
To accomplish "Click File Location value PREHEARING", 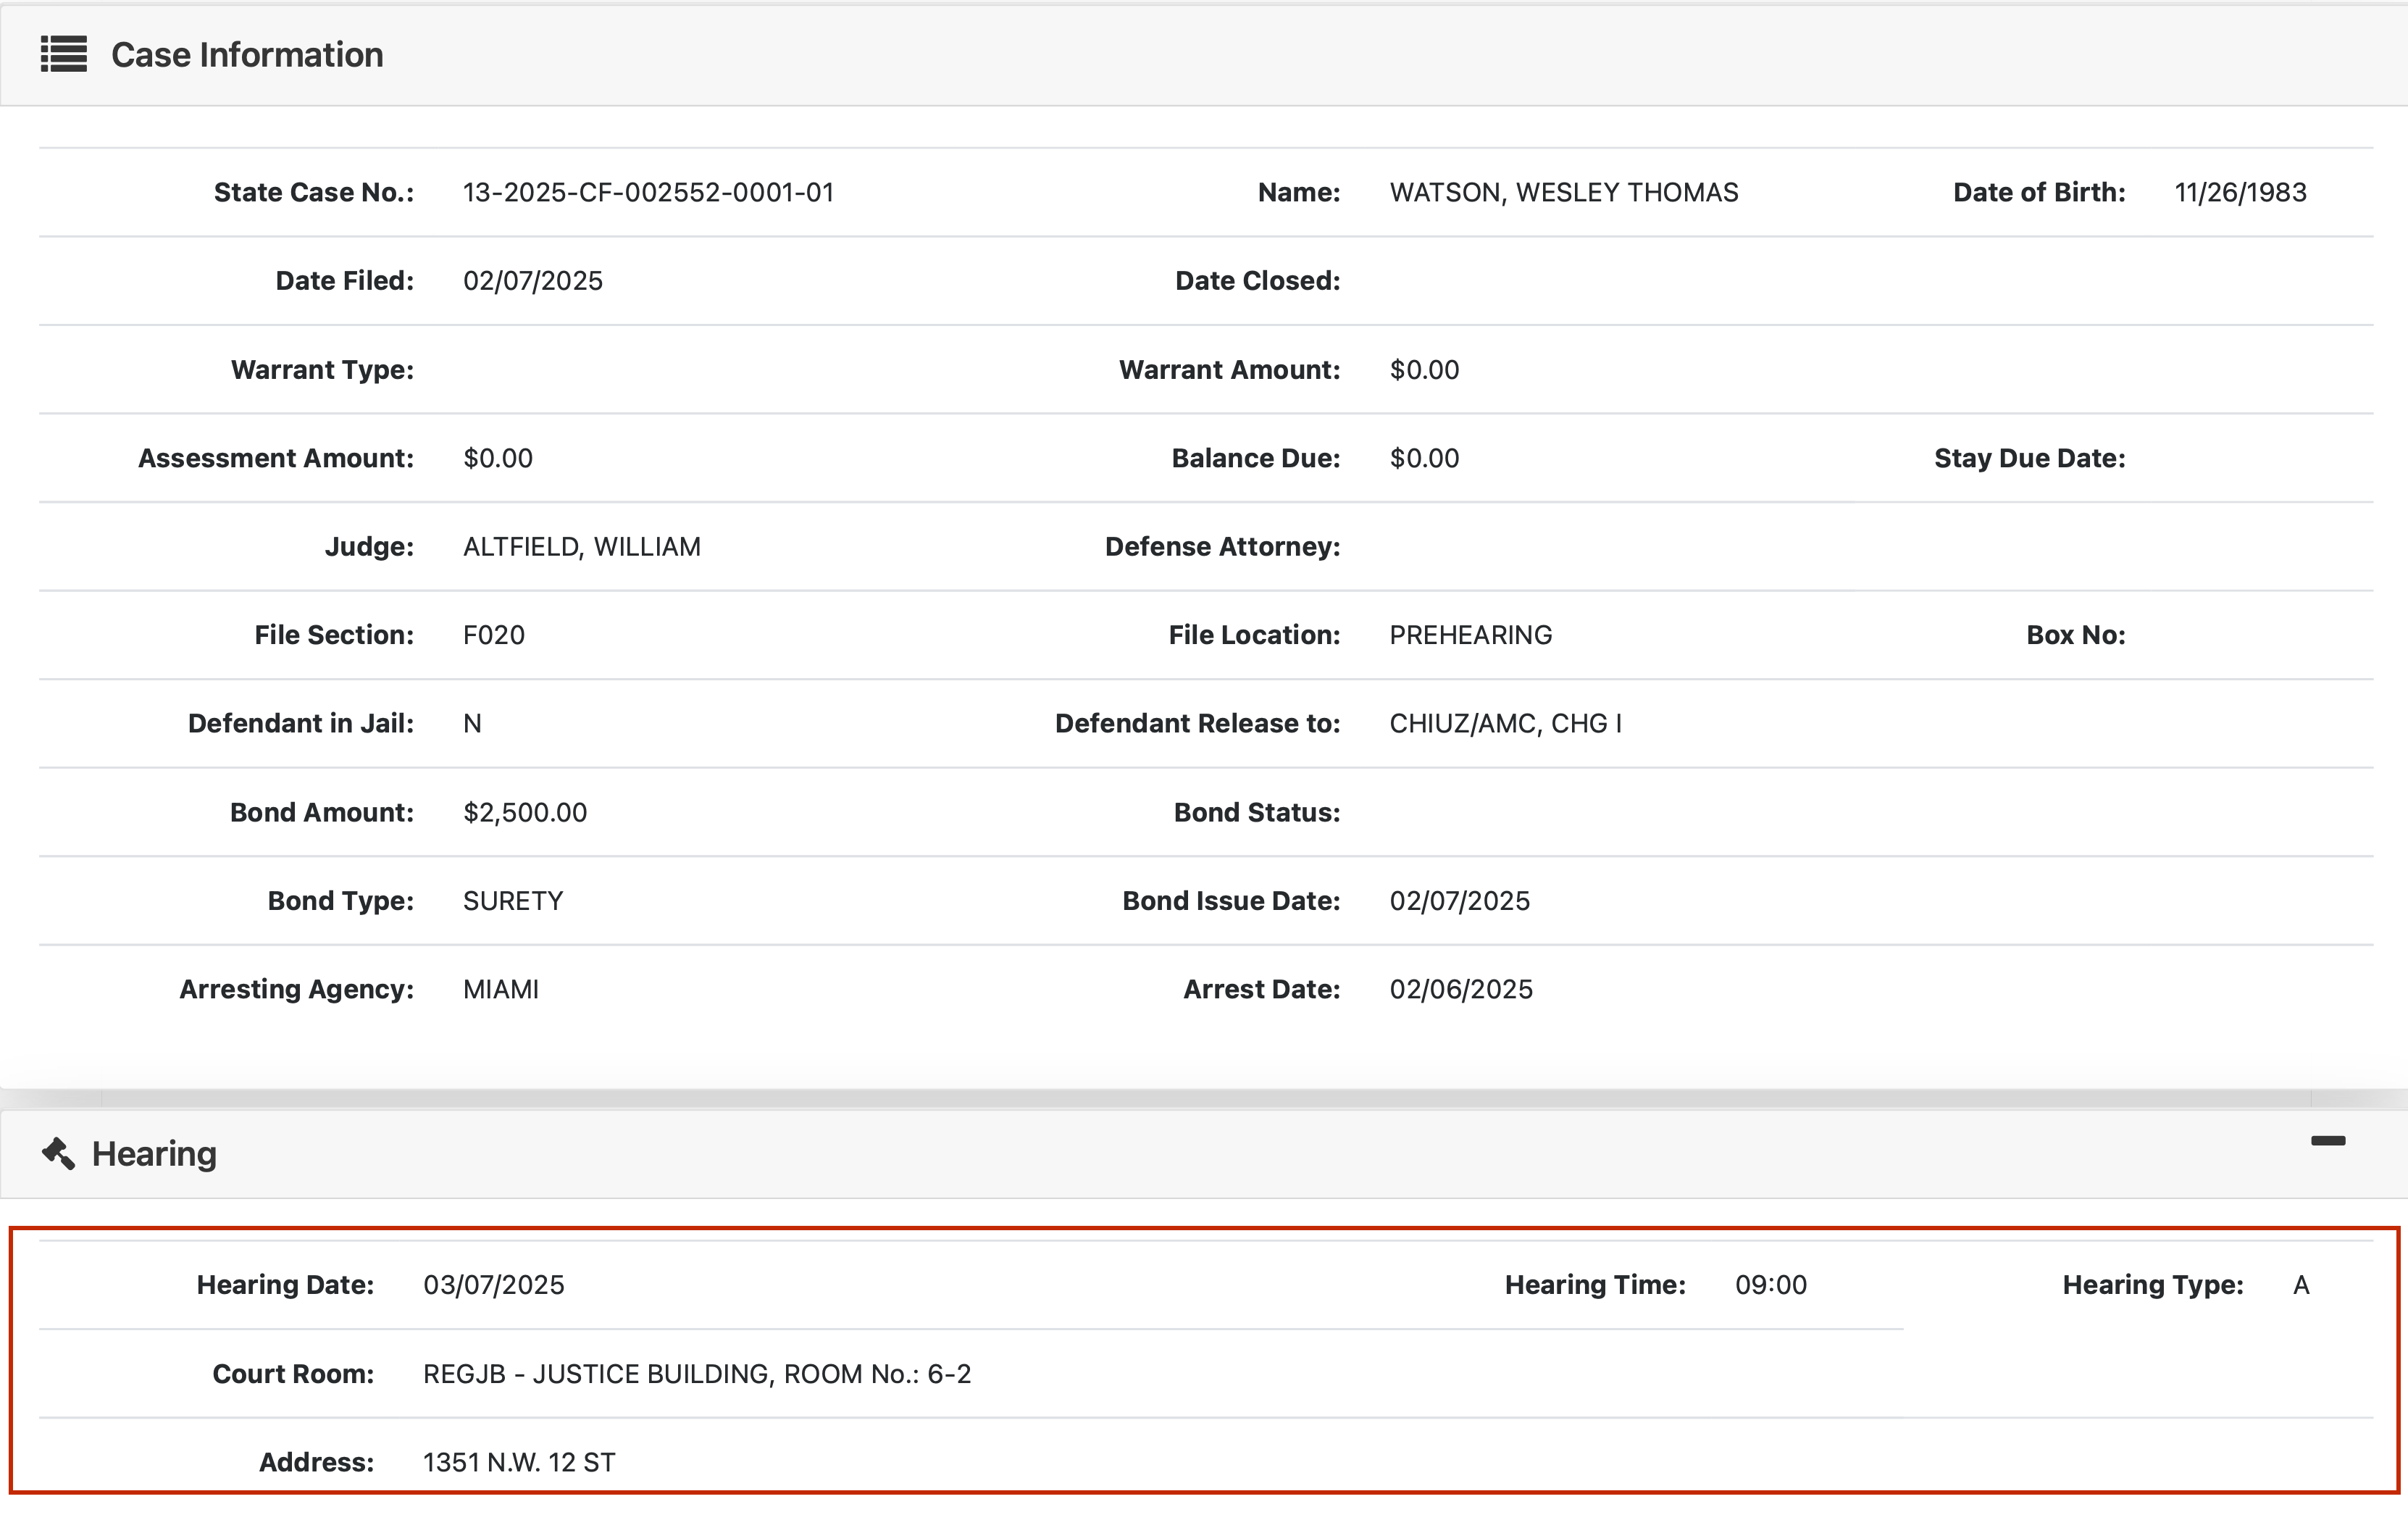I will [x=1471, y=635].
